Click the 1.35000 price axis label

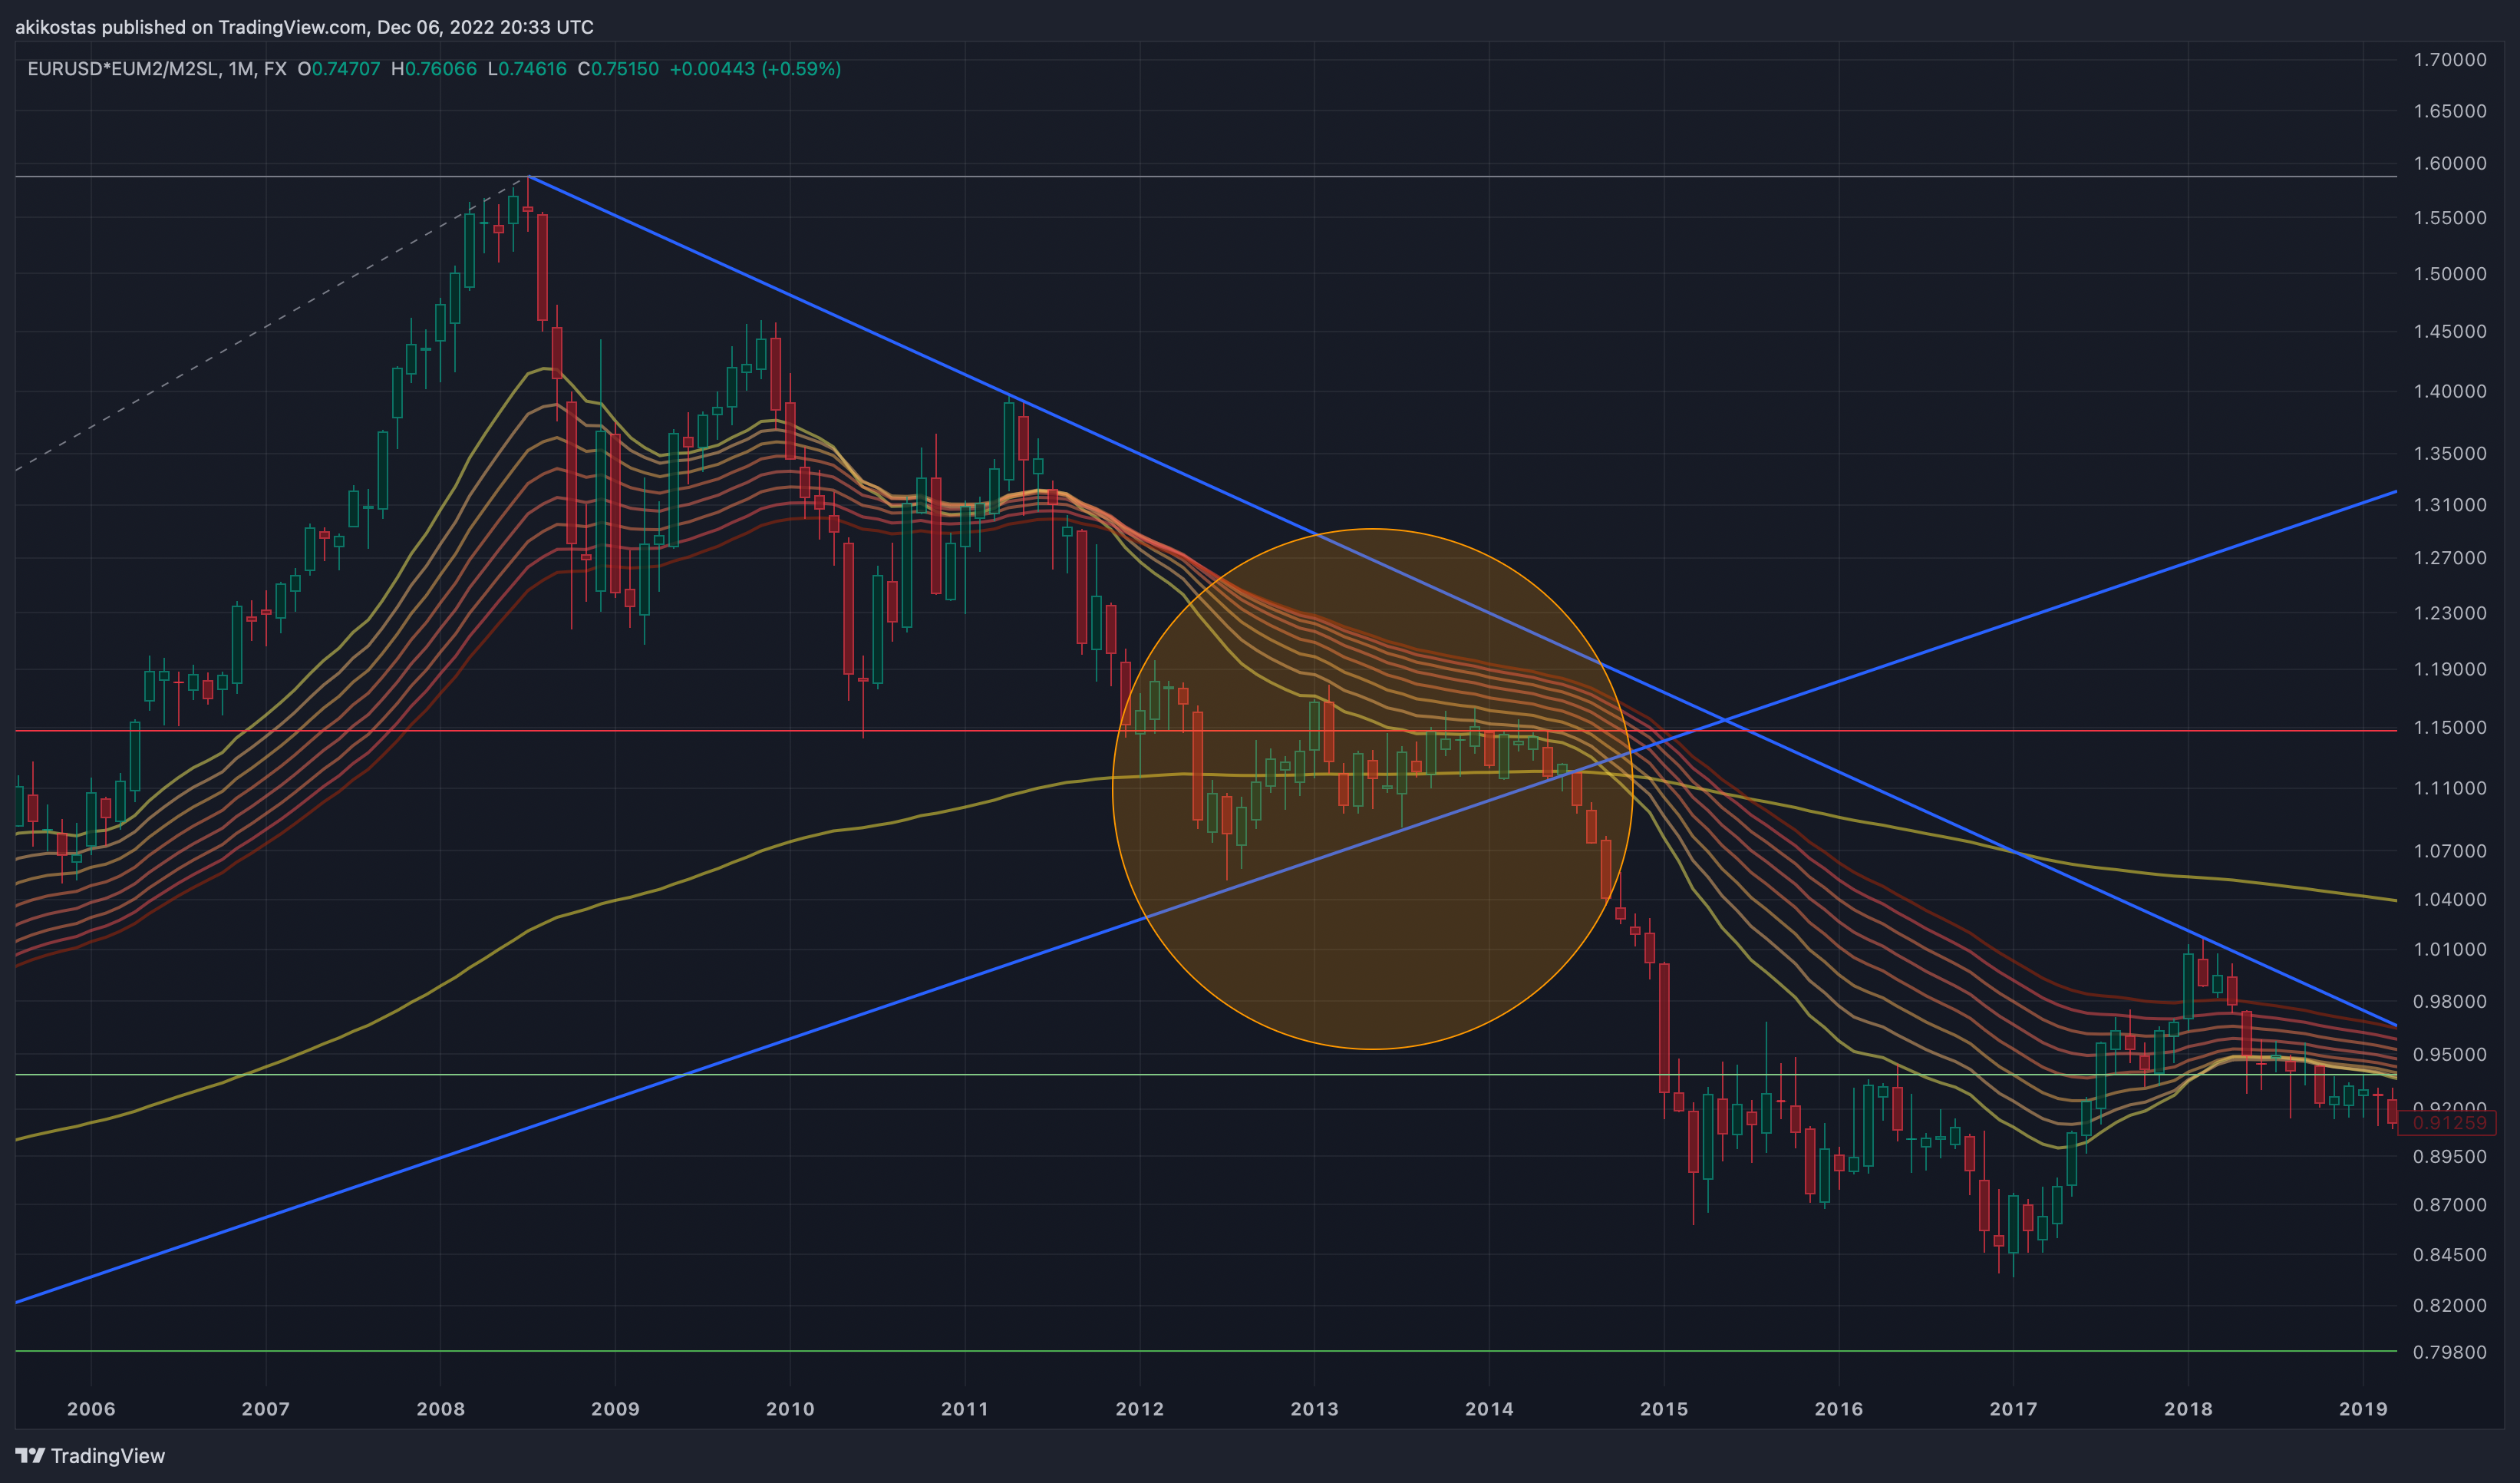[x=2450, y=453]
